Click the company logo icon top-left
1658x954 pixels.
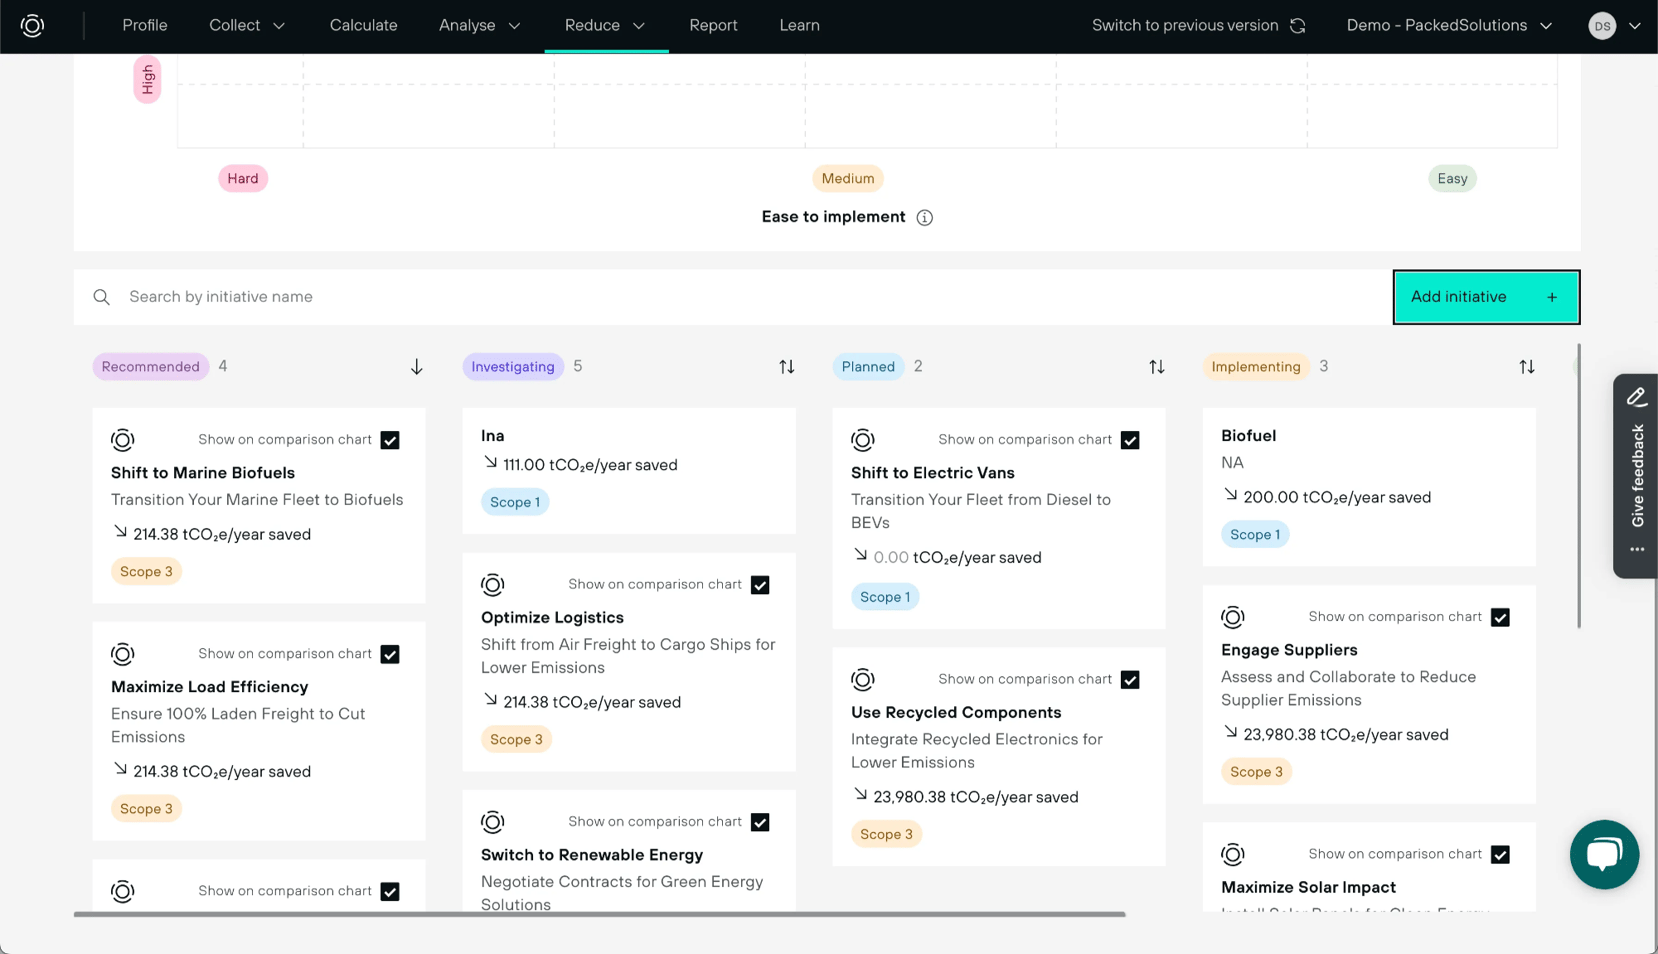point(33,26)
